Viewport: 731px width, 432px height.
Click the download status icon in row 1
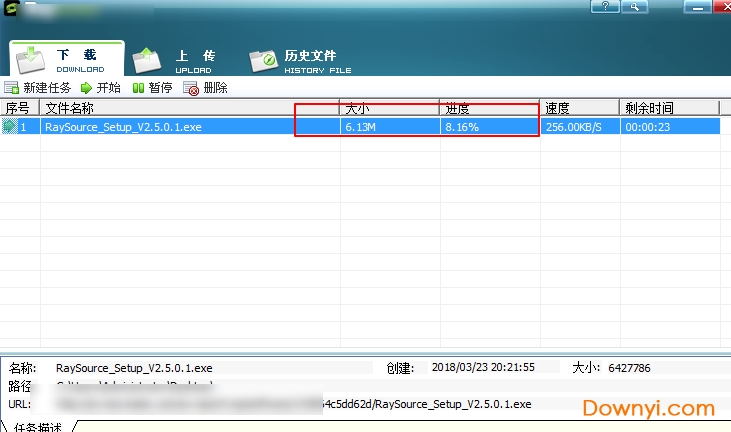(x=10, y=127)
